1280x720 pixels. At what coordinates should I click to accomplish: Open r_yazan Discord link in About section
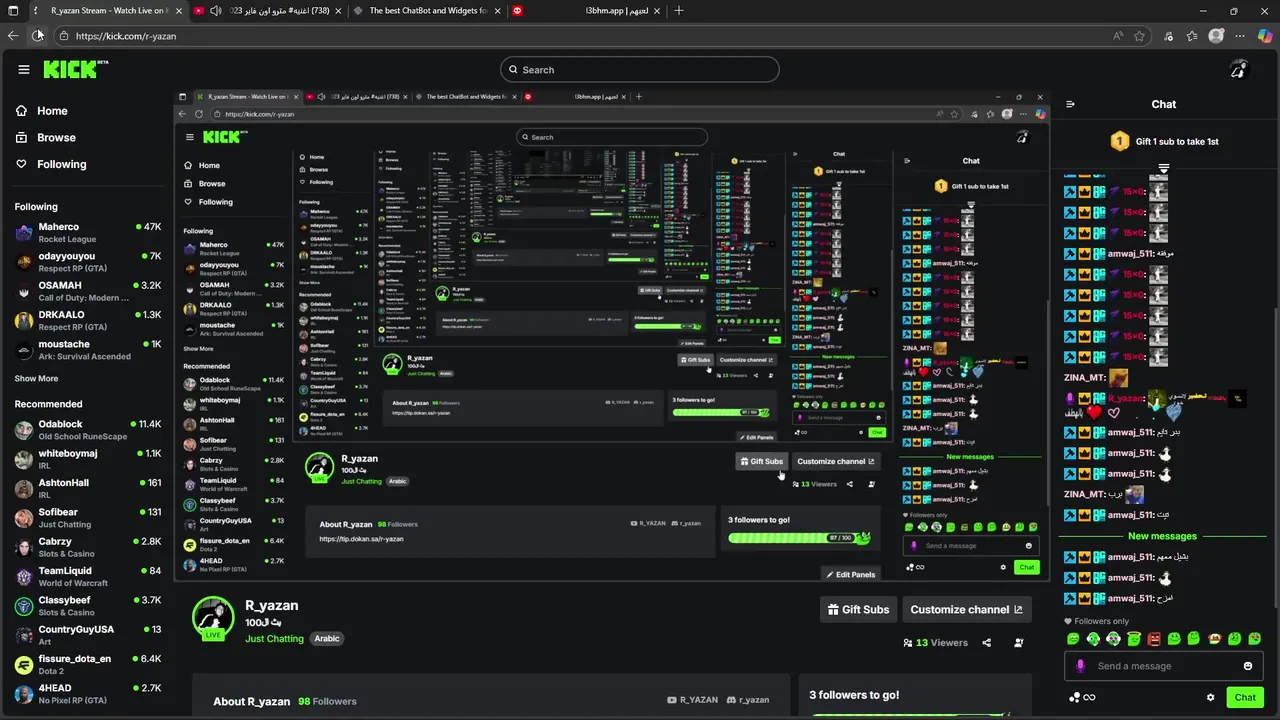pyautogui.click(x=748, y=700)
